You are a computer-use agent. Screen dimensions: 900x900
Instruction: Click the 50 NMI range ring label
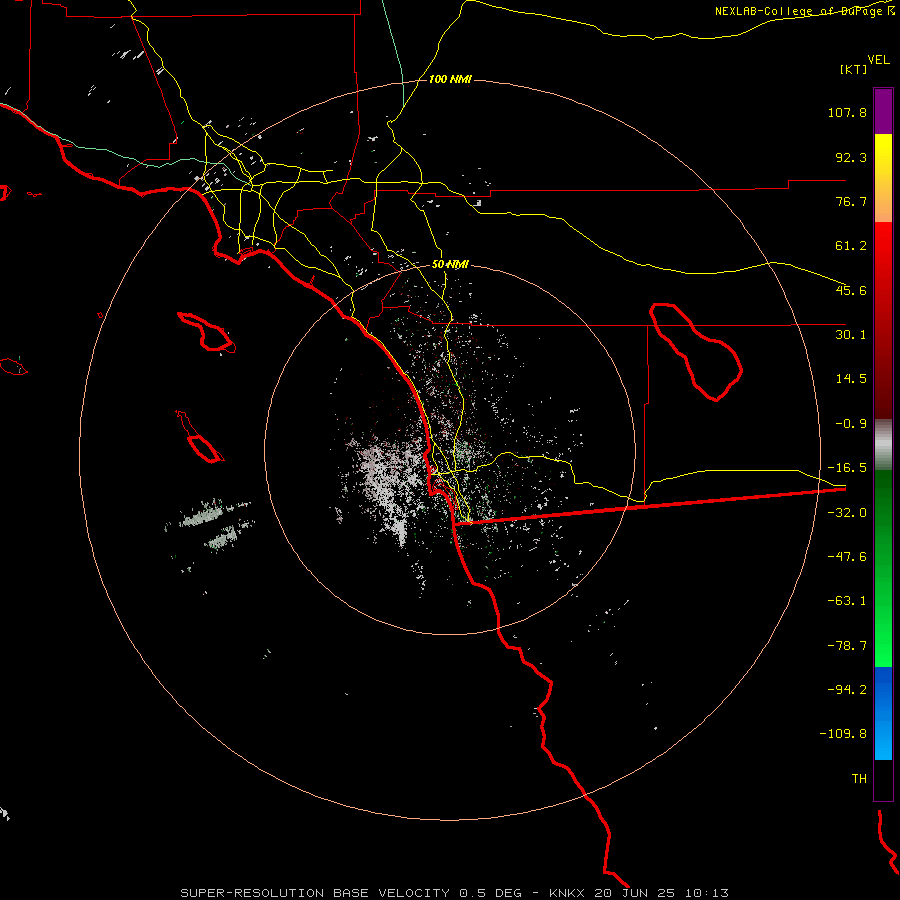(x=450, y=265)
